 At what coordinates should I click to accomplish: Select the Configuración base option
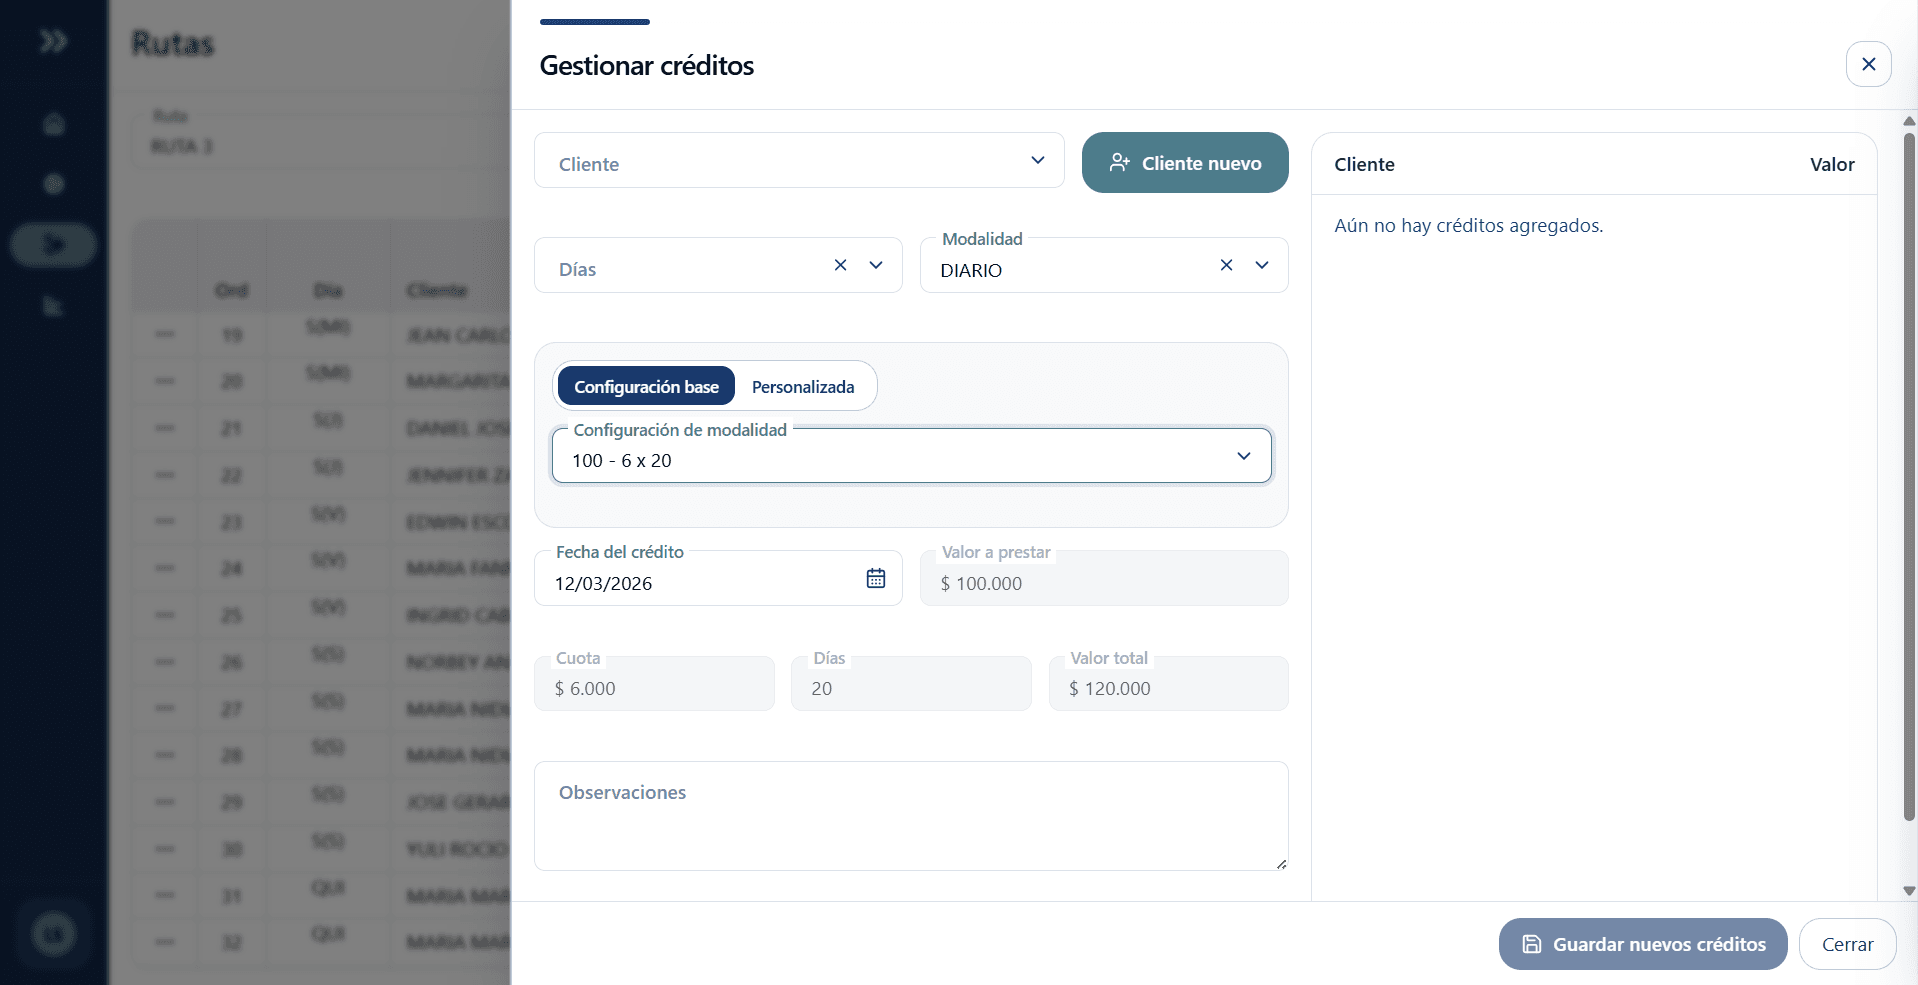(x=646, y=387)
